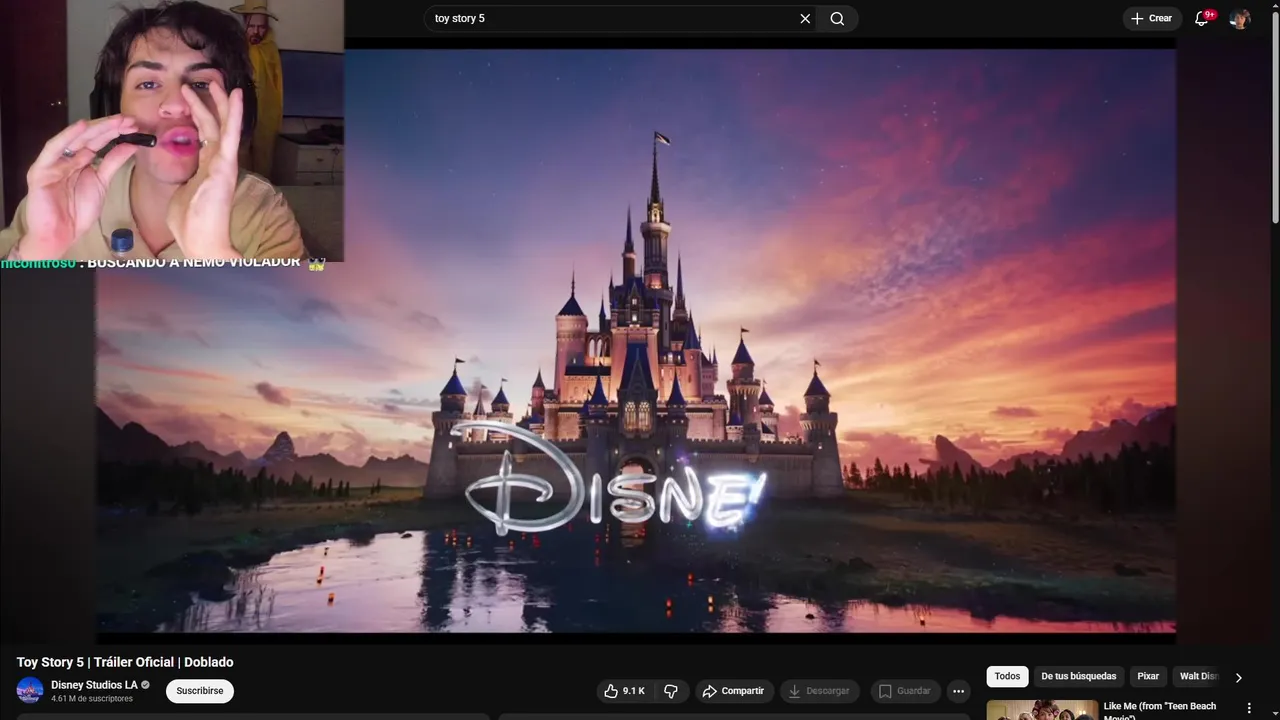Click the Disney castle video player
1280x720 pixels.
pyautogui.click(x=635, y=340)
